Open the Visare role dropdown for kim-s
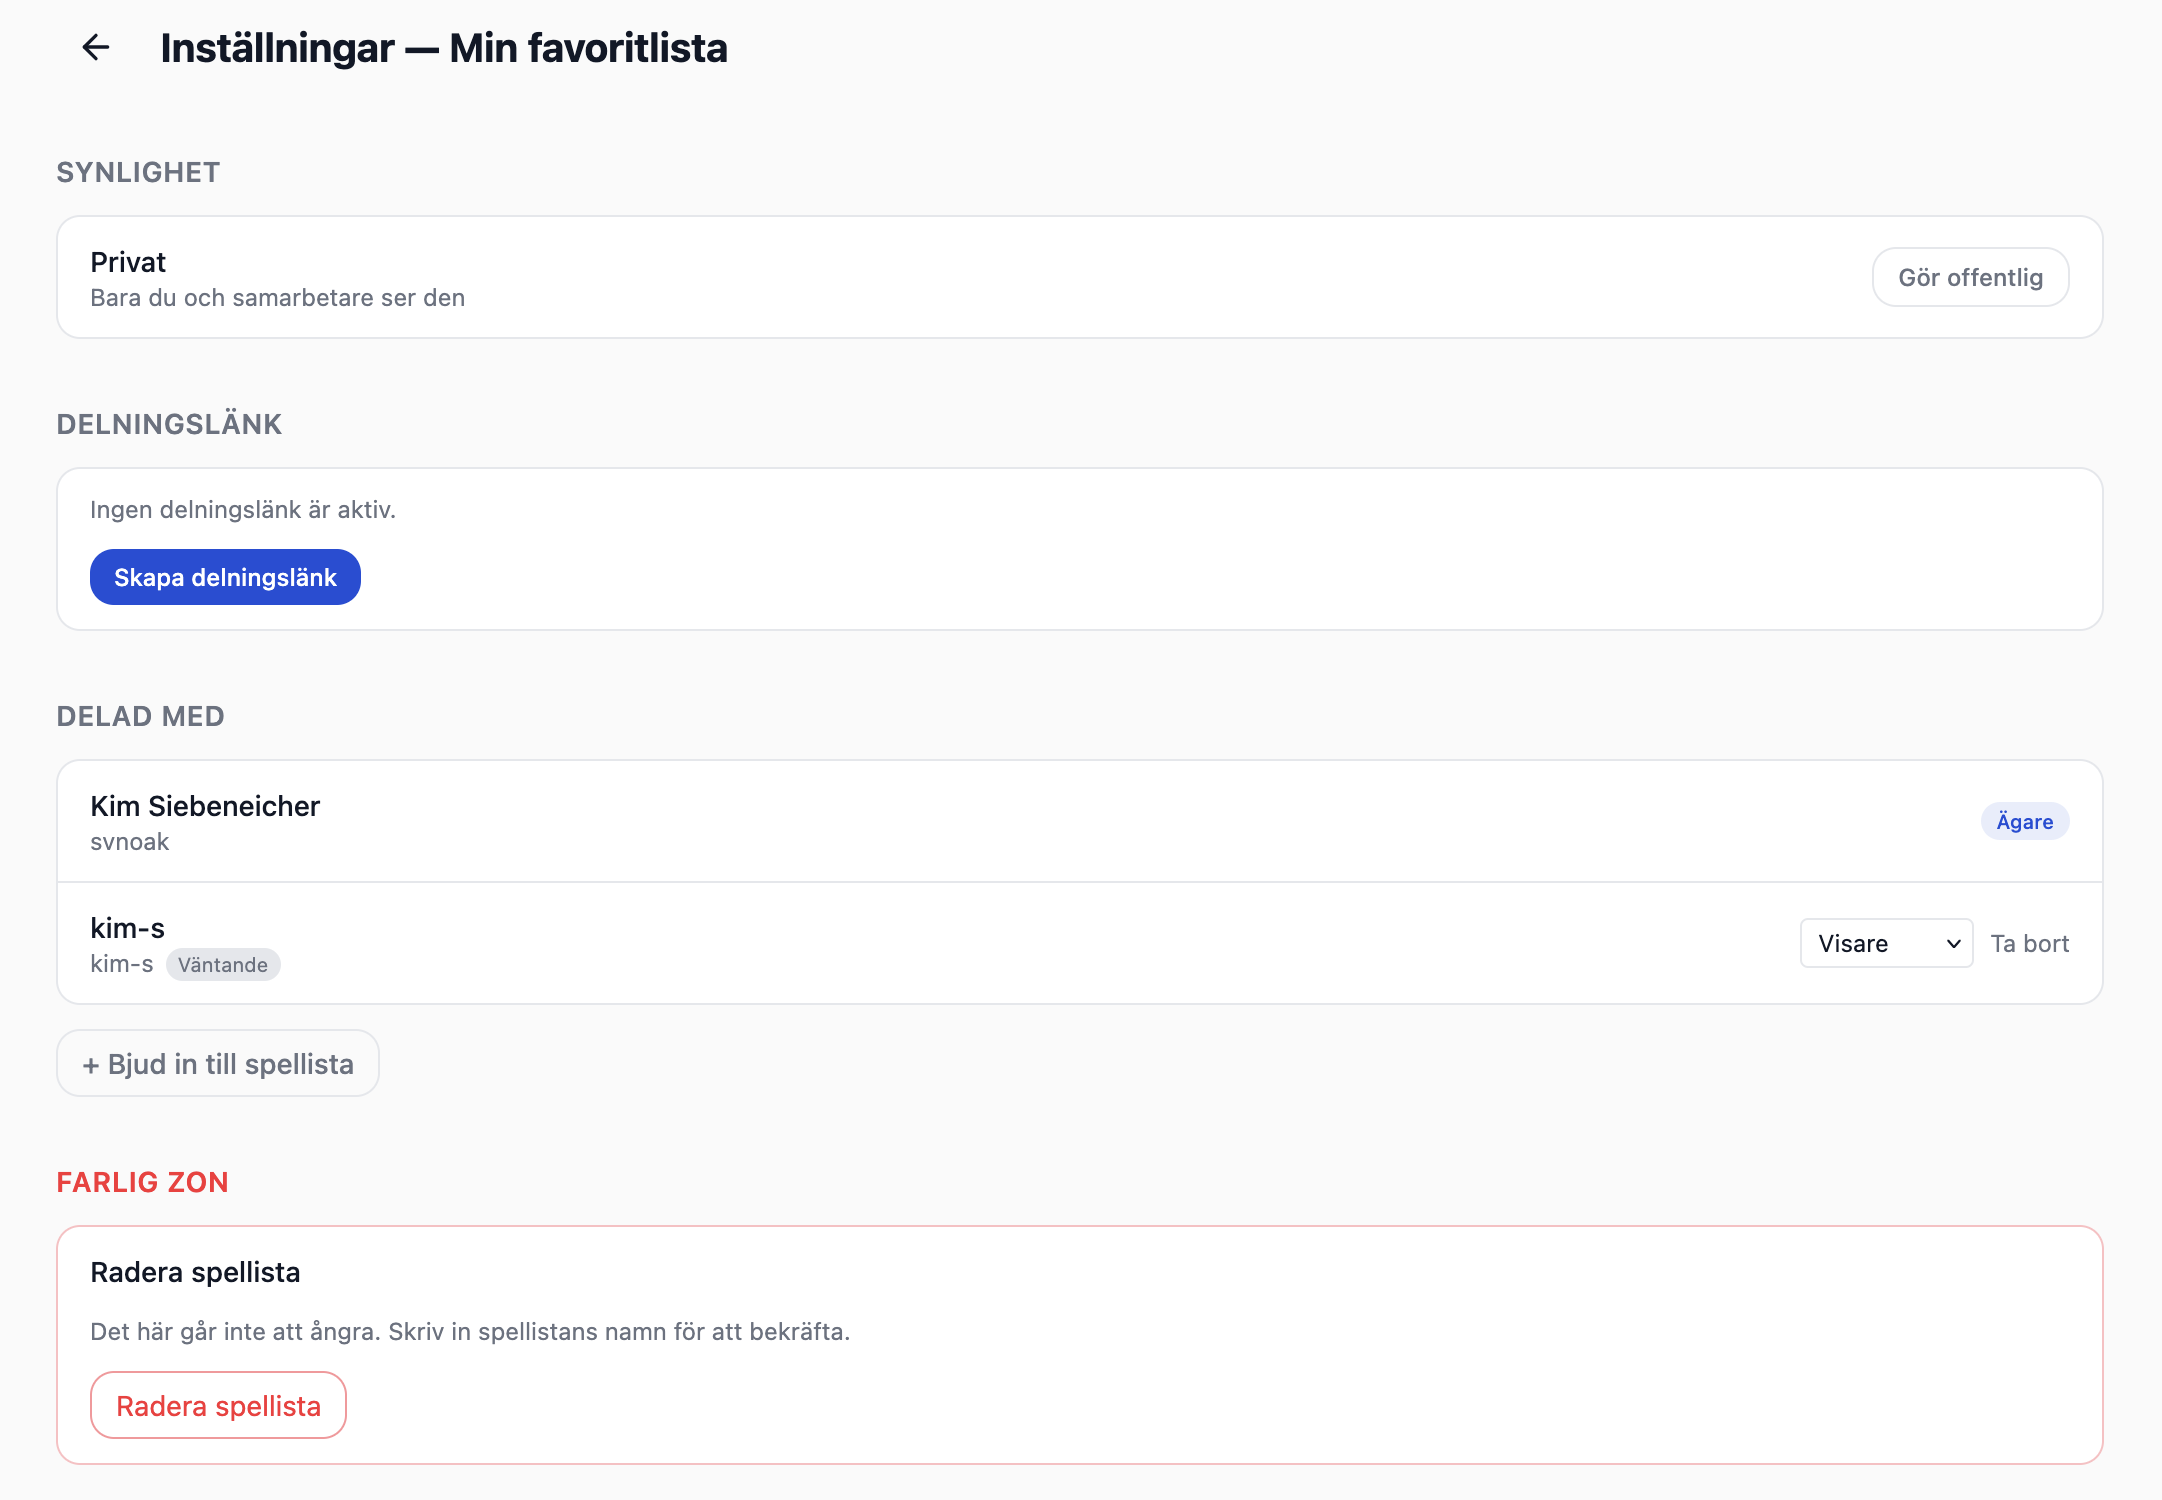 (x=1886, y=943)
